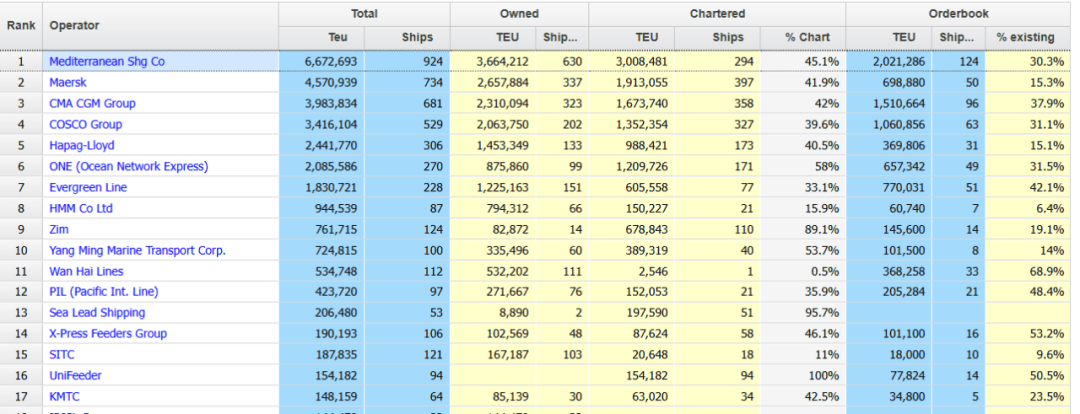
Task: Open the CMA CGM Group link
Action: point(92,103)
